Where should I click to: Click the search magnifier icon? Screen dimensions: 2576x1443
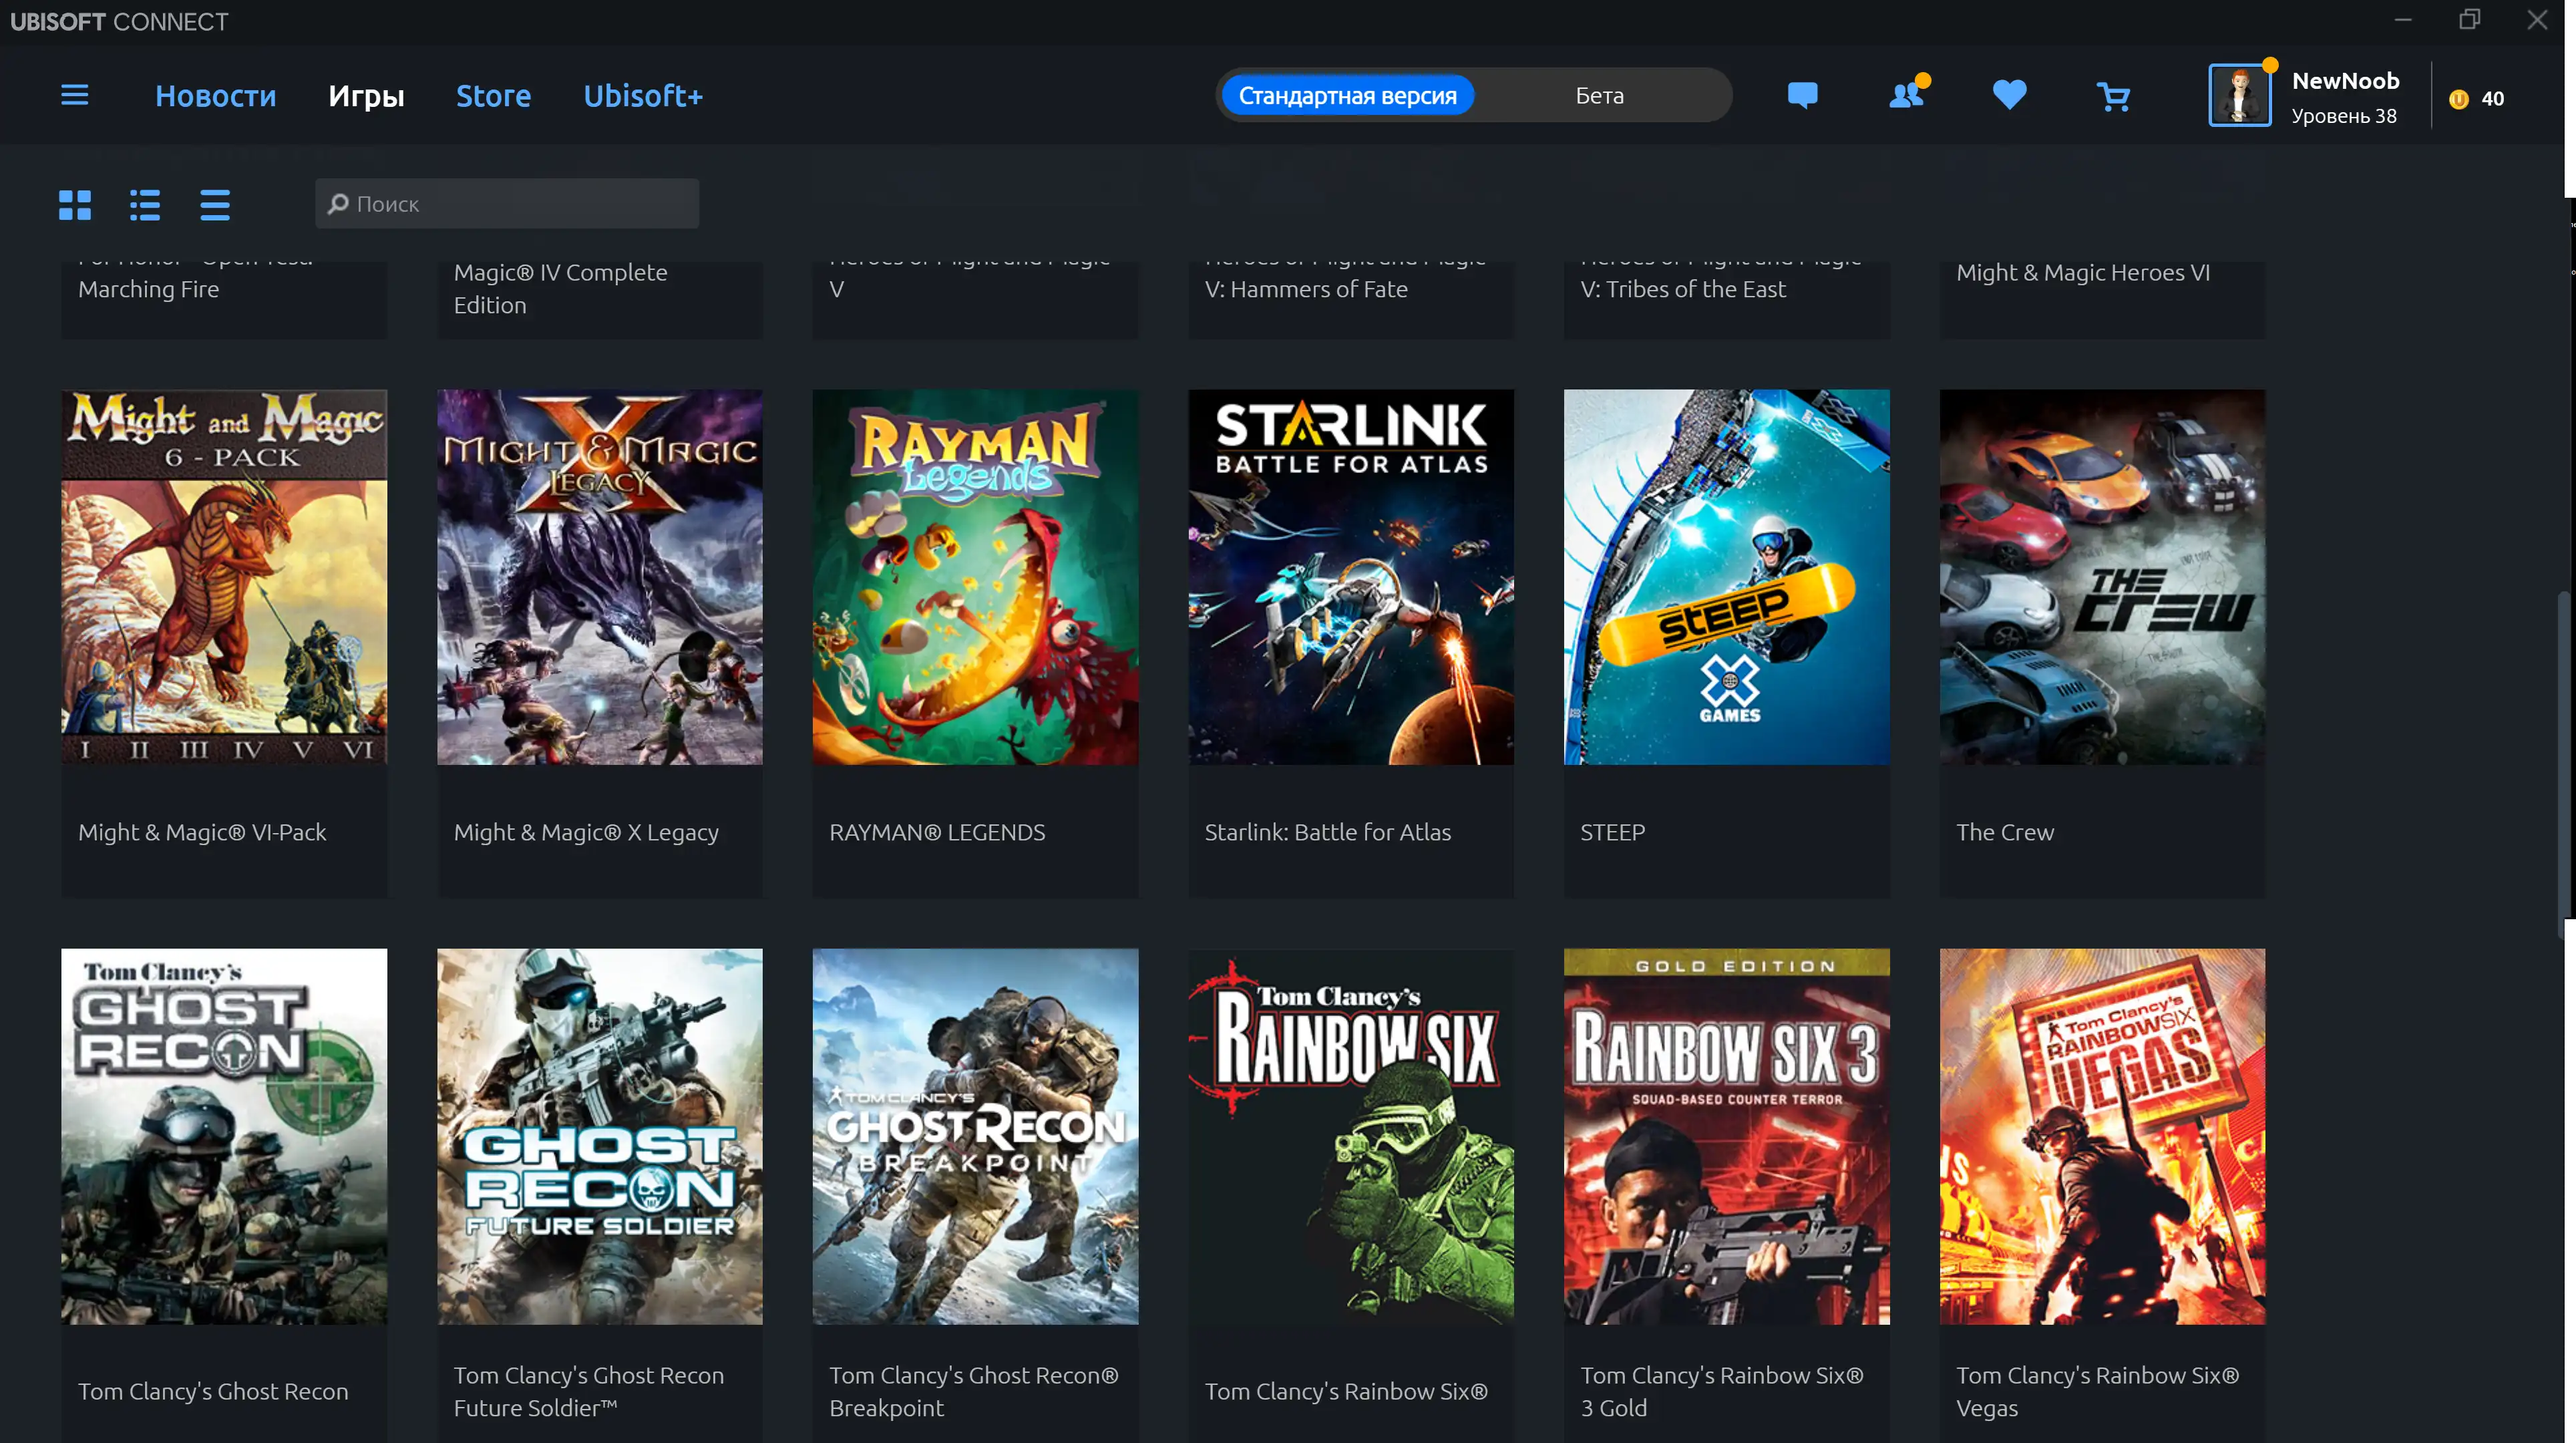tap(338, 204)
